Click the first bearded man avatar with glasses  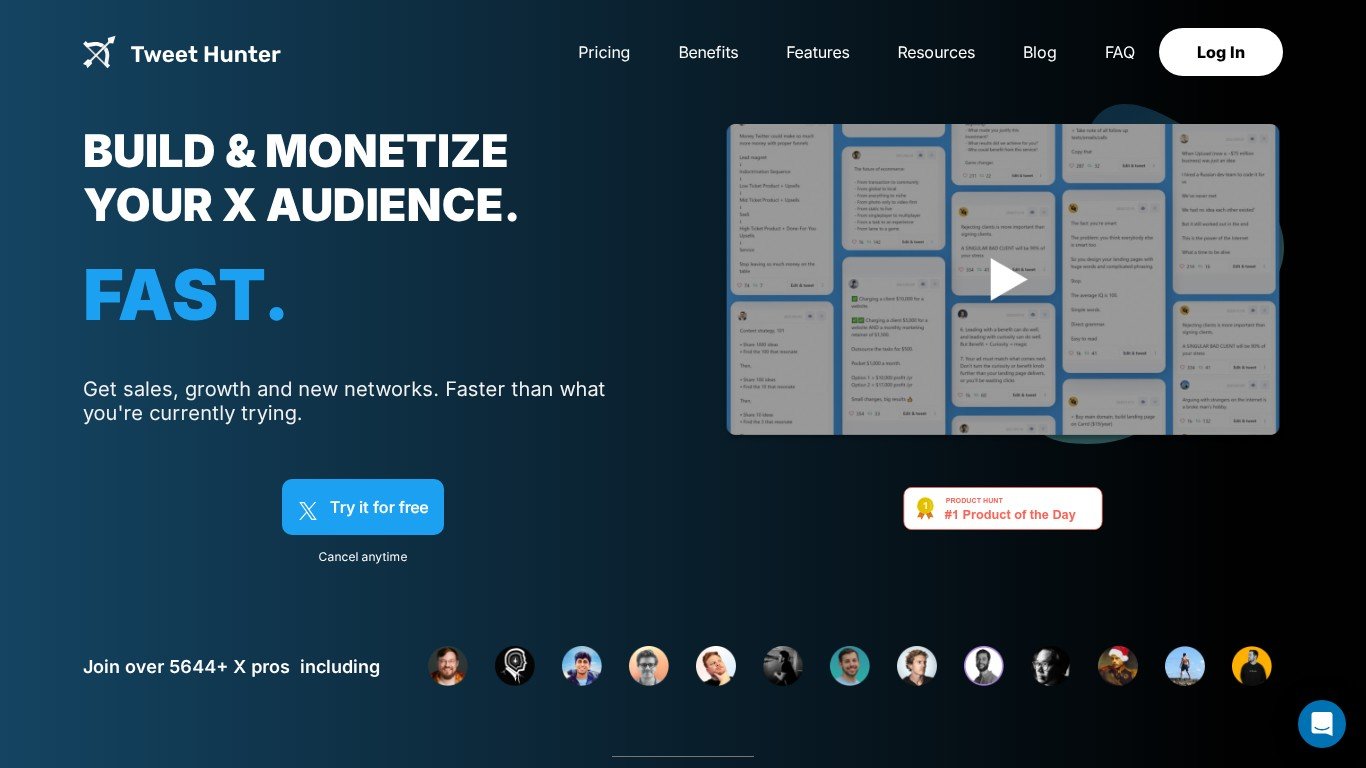click(x=448, y=666)
